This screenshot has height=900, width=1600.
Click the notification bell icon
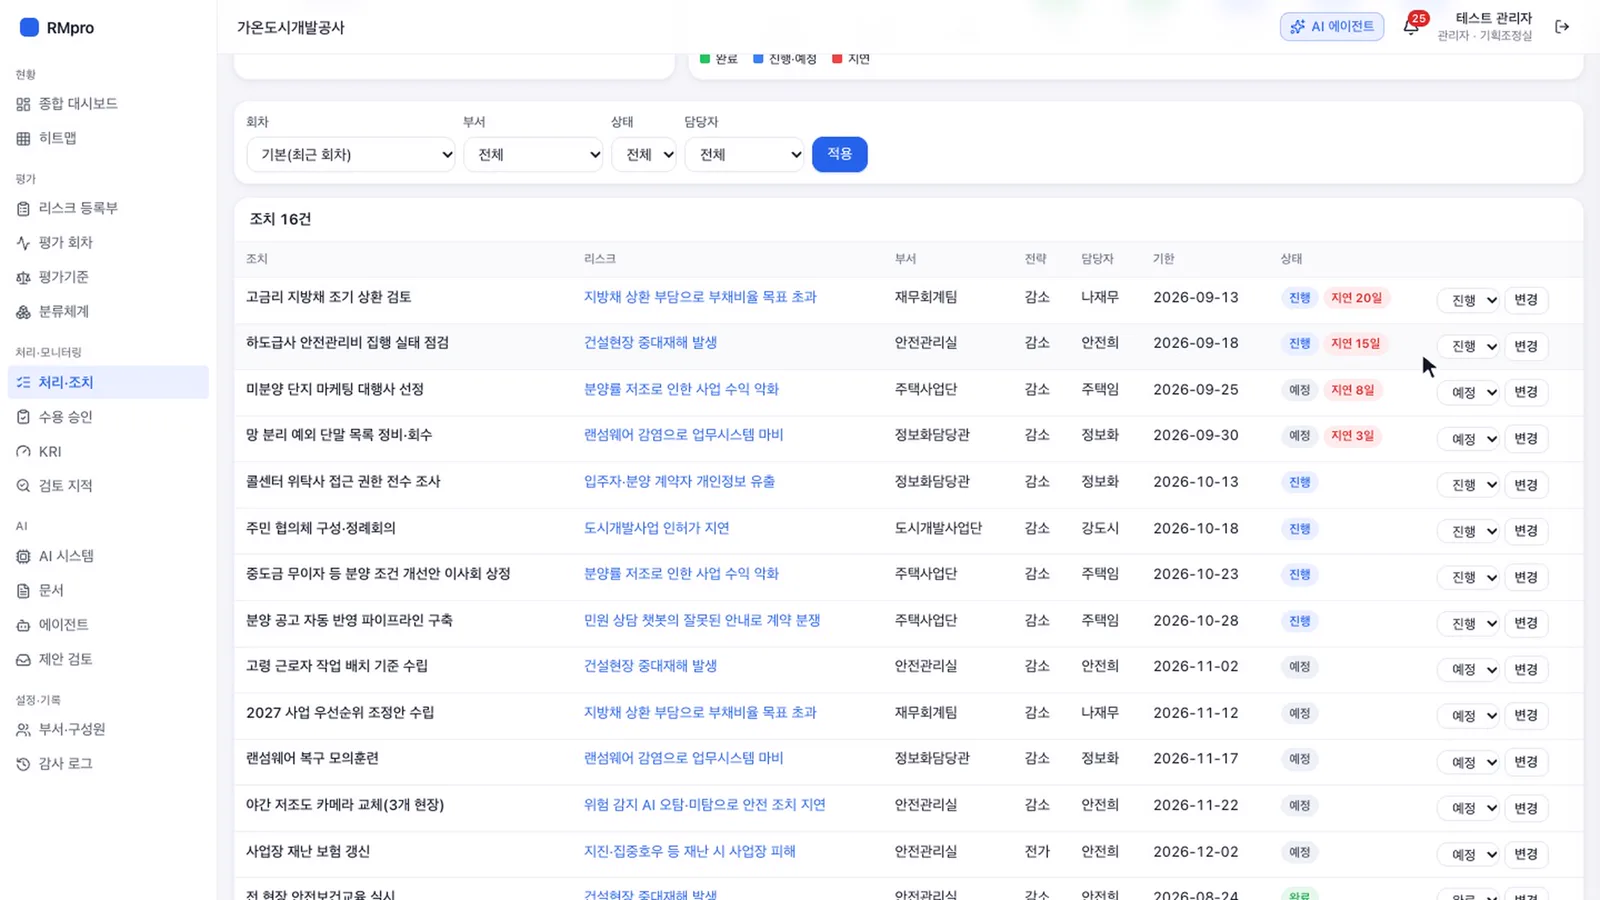point(1410,27)
